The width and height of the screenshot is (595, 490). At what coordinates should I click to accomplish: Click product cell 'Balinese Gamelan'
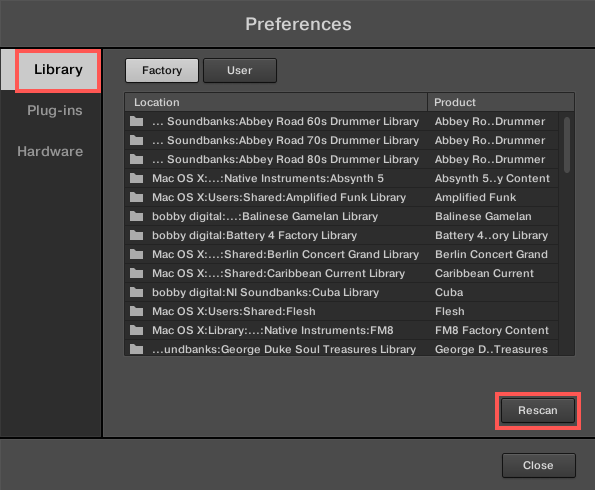pyautogui.click(x=483, y=216)
